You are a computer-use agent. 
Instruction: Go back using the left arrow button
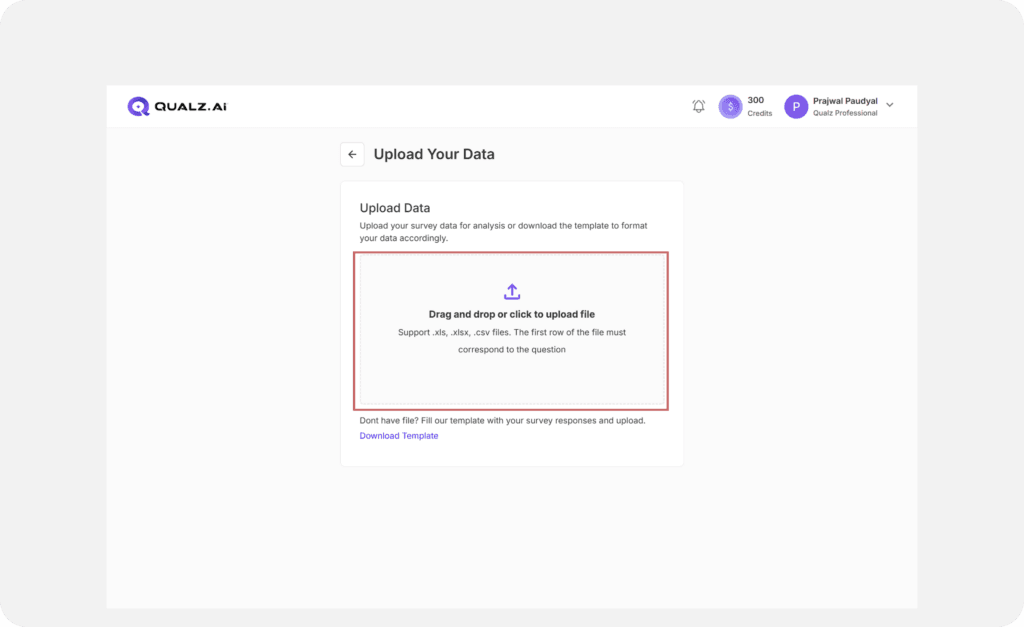click(352, 154)
